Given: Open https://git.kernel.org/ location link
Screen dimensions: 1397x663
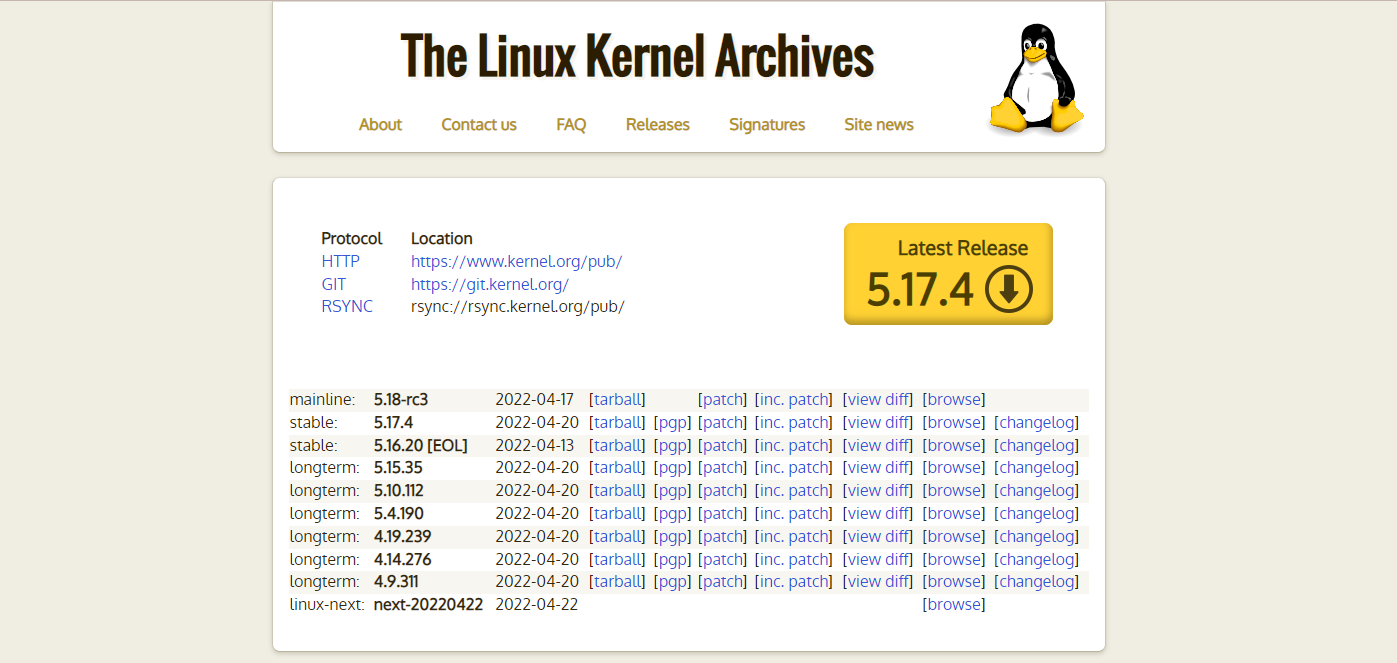Looking at the screenshot, I should [x=489, y=284].
